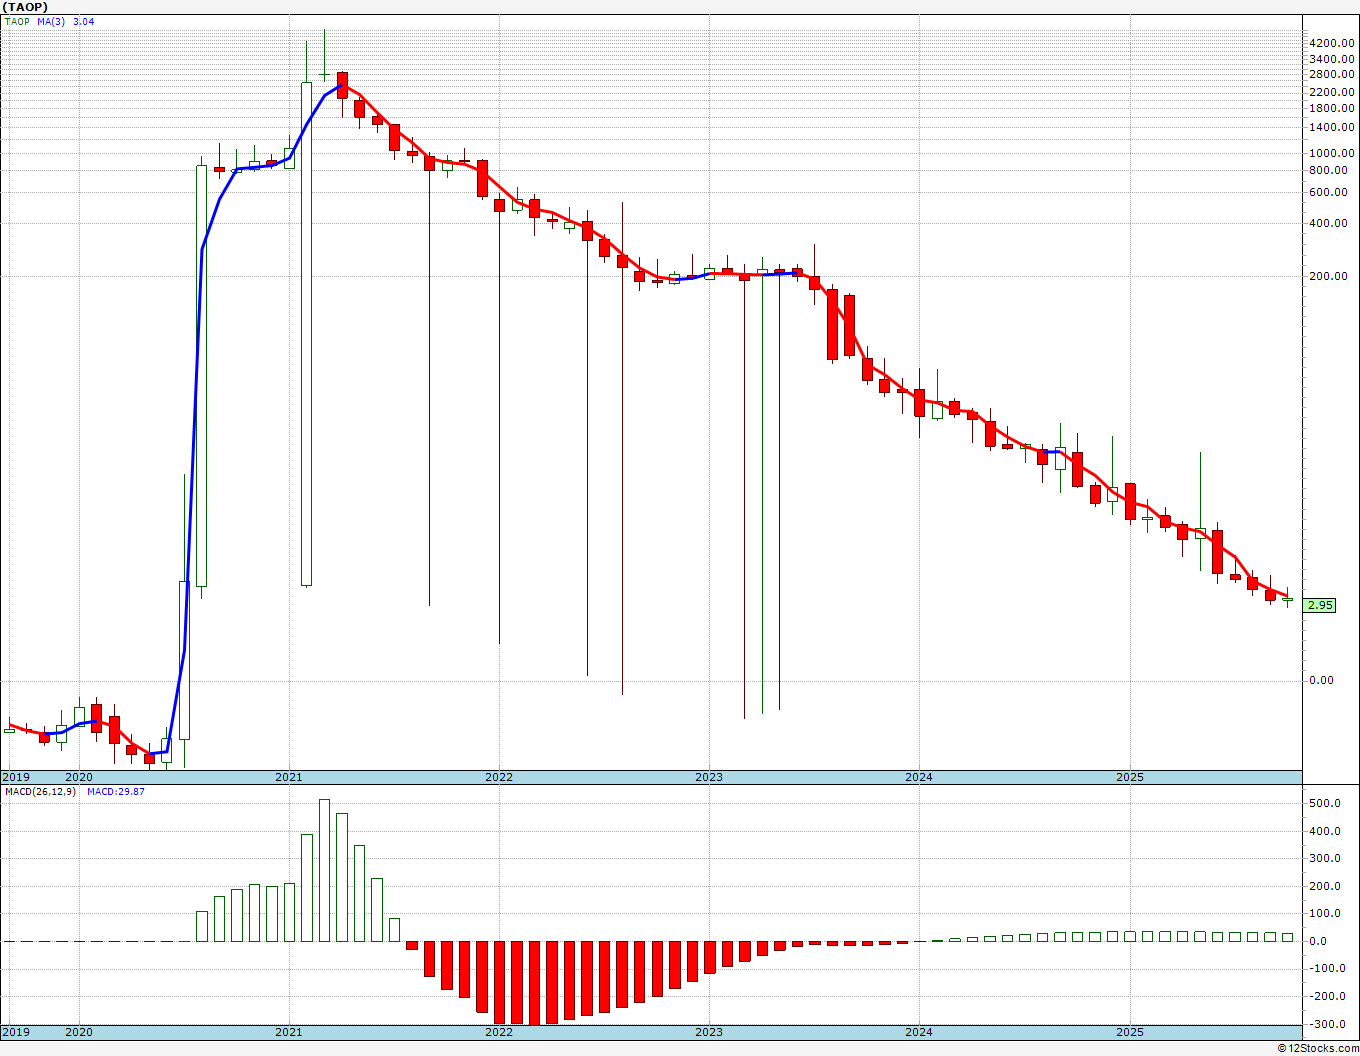
Task: Click the 2800.00 price axis label
Action: click(x=1332, y=75)
